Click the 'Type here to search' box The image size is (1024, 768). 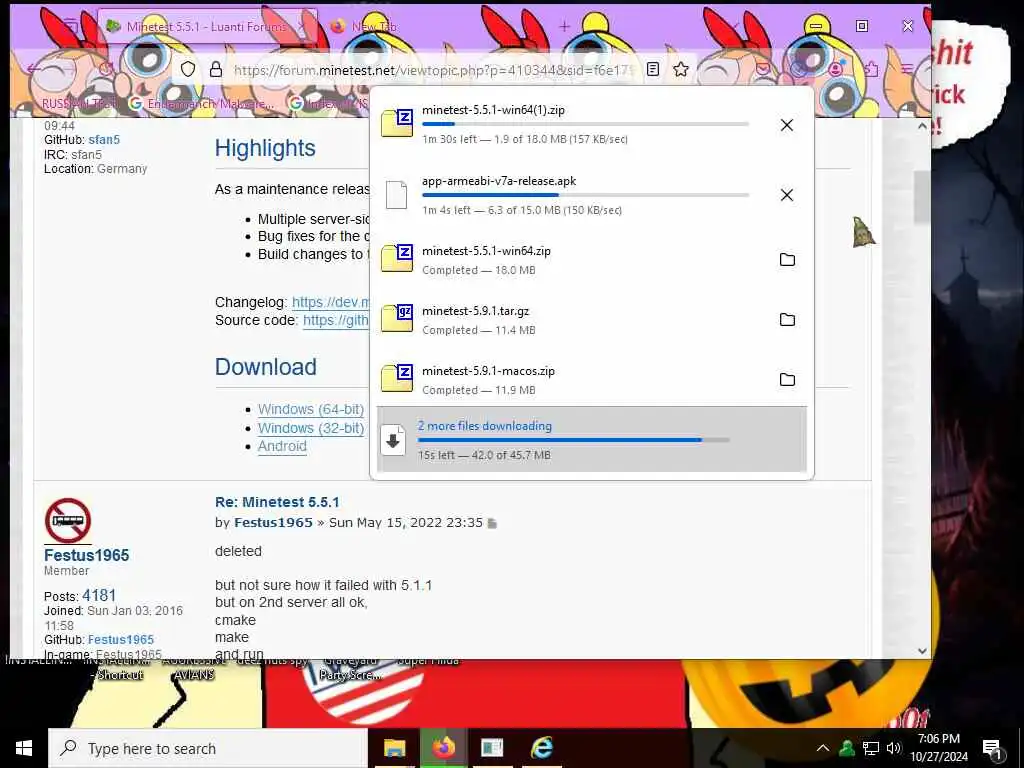tap(208, 748)
